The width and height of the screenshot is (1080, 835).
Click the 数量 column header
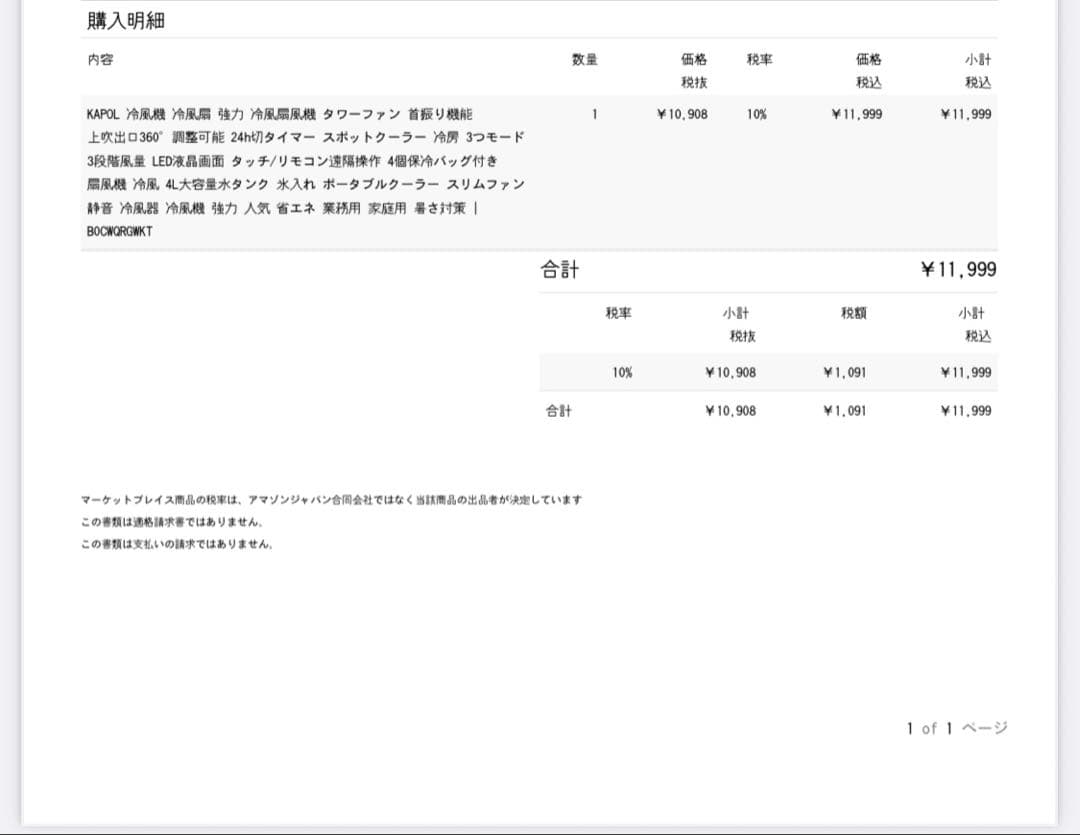[x=585, y=59]
